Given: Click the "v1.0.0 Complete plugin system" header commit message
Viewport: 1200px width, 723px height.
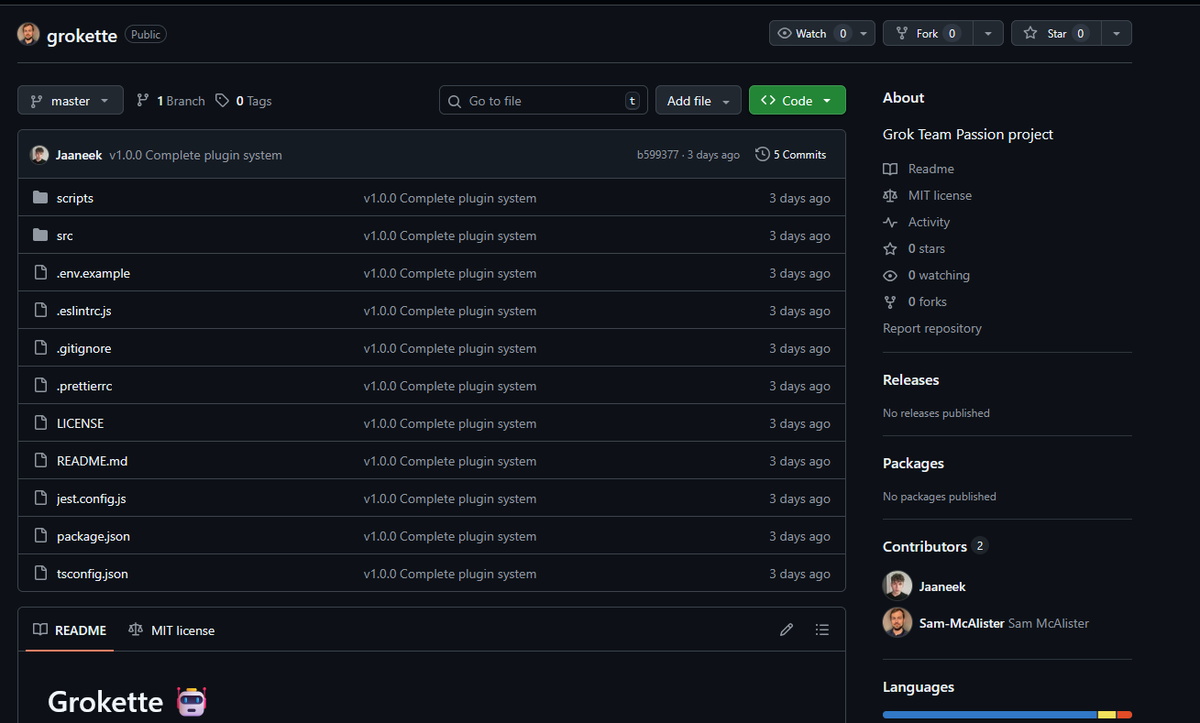Looking at the screenshot, I should [196, 155].
